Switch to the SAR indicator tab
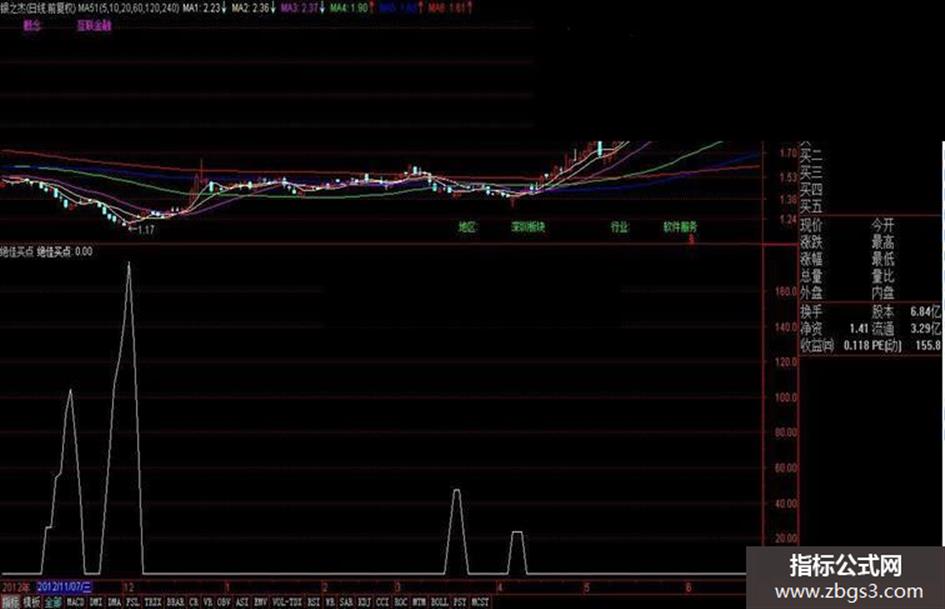The width and height of the screenshot is (945, 609). tap(346, 602)
